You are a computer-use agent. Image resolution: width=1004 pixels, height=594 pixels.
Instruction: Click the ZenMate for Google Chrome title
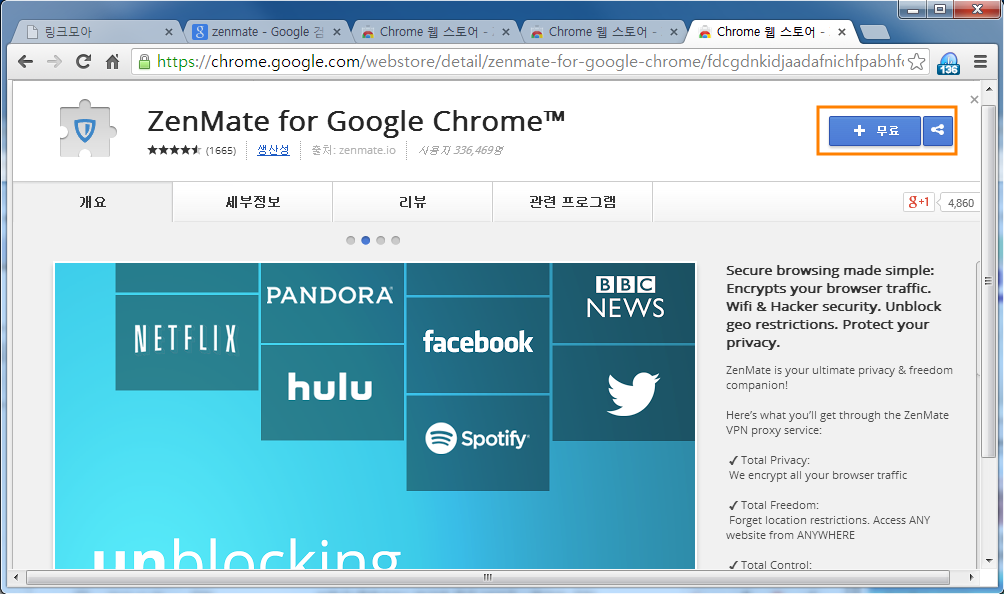click(x=356, y=121)
